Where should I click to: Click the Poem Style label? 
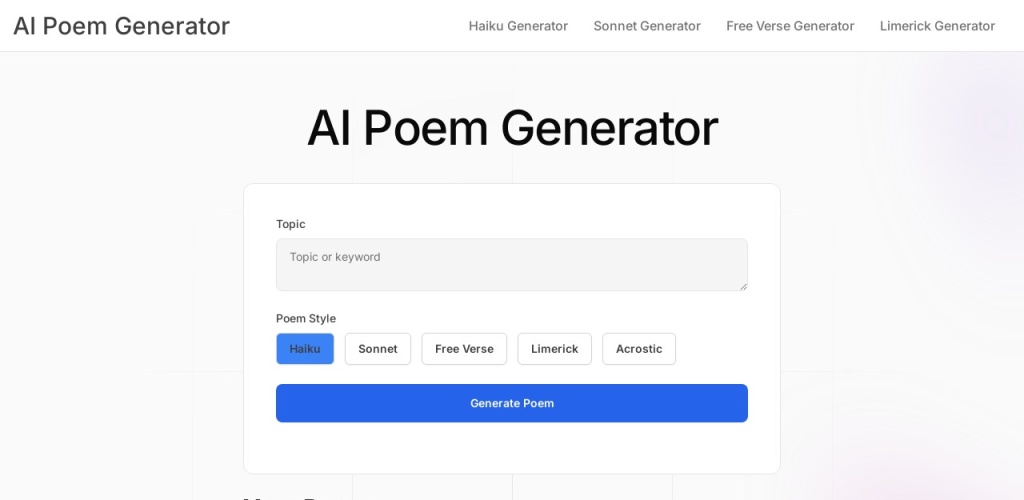tap(306, 318)
